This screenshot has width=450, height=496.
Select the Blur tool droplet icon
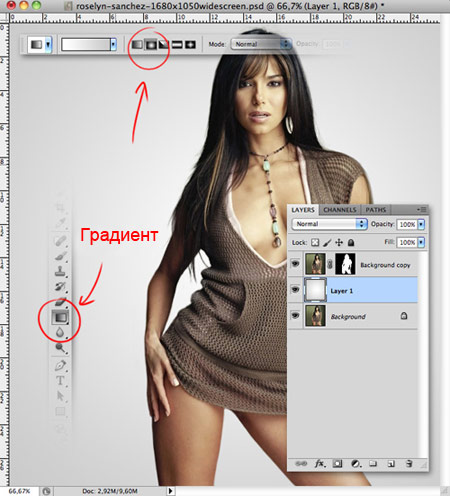(60, 332)
